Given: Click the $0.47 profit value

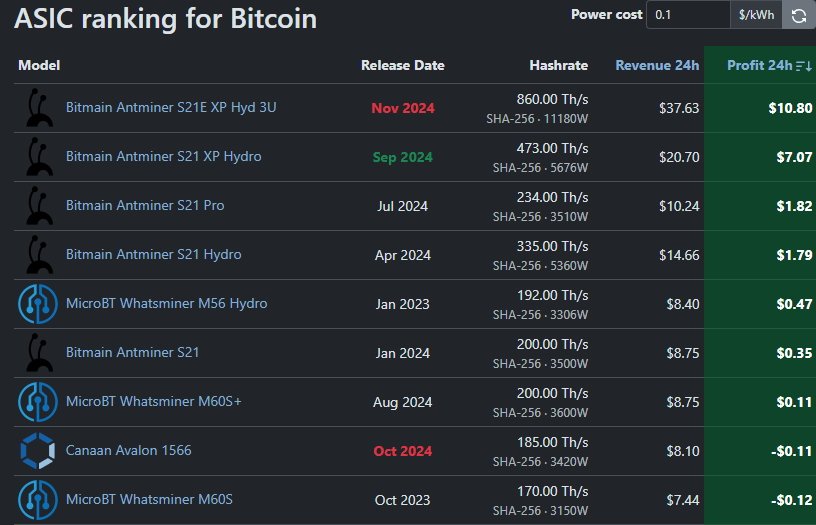Looking at the screenshot, I should pyautogui.click(x=794, y=304).
